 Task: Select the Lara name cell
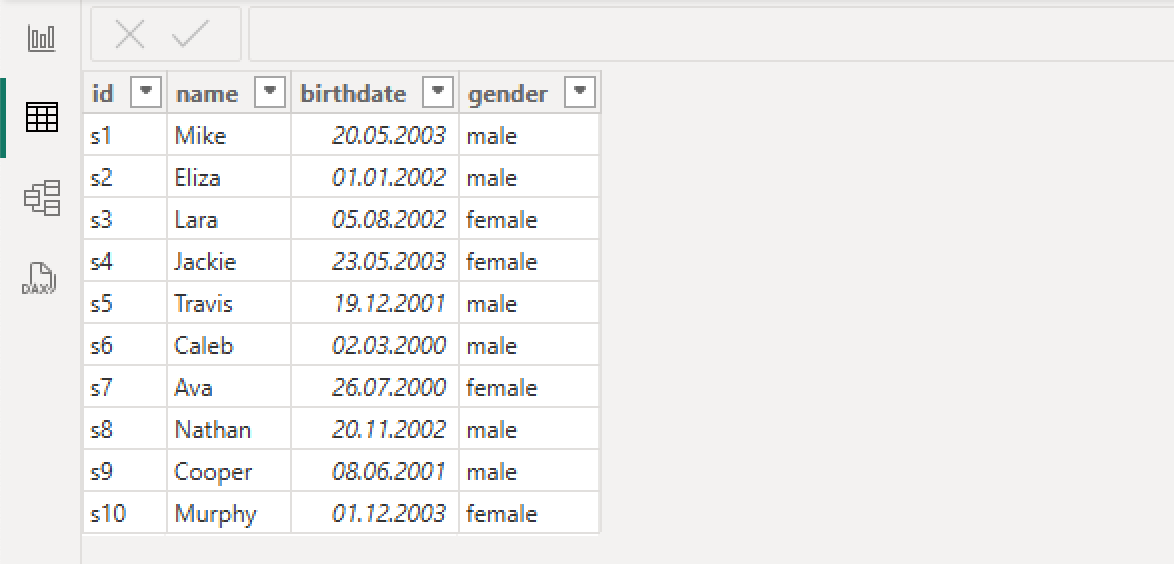click(x=229, y=219)
